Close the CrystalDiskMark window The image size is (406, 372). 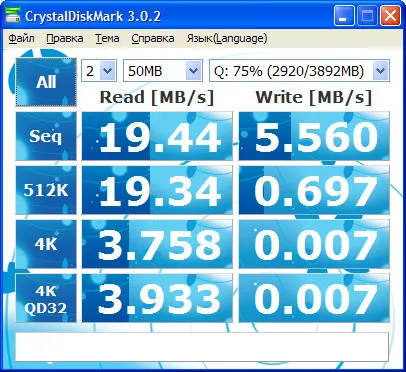390,16
